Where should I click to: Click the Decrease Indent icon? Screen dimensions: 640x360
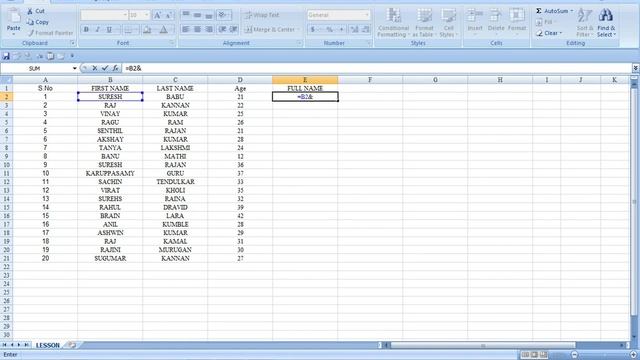(x=222, y=29)
